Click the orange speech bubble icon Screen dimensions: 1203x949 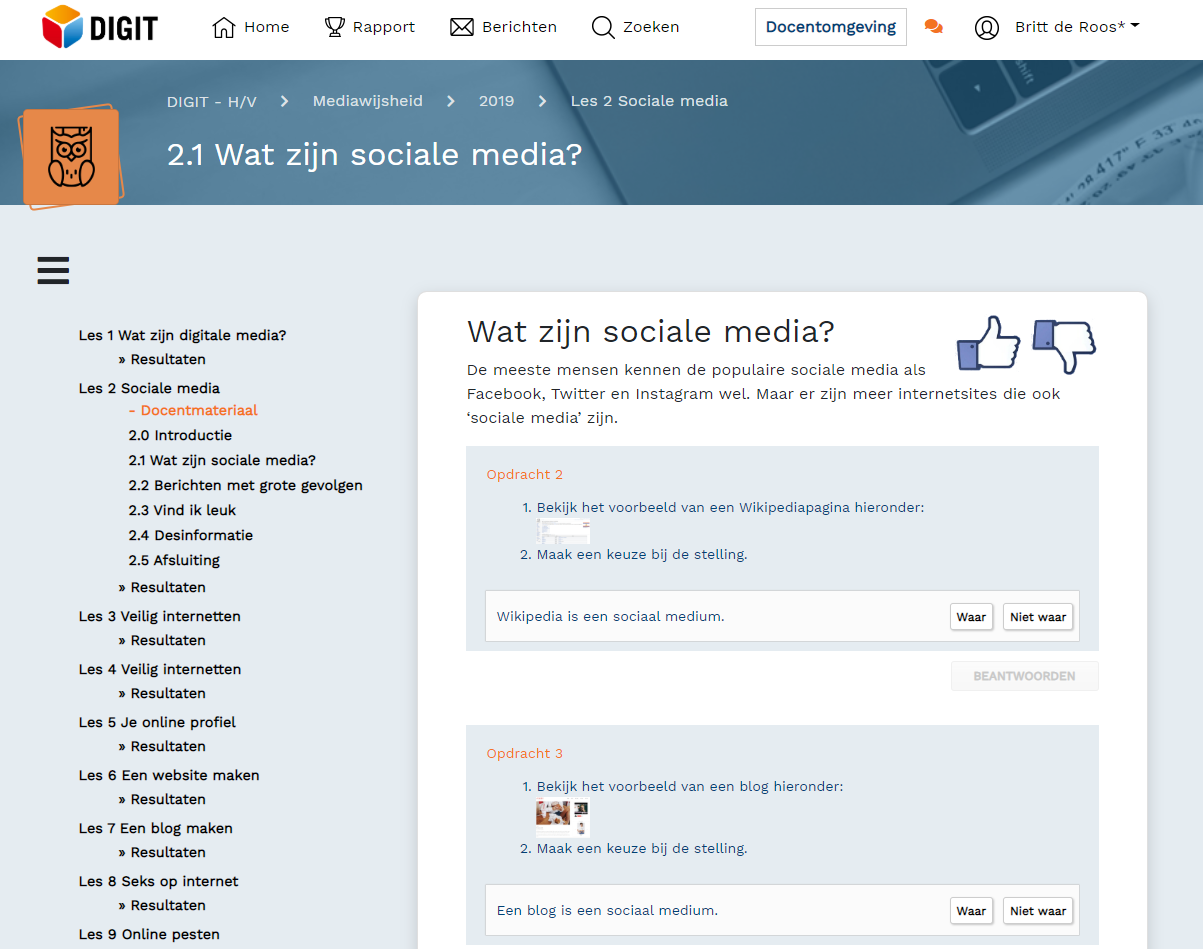[934, 27]
